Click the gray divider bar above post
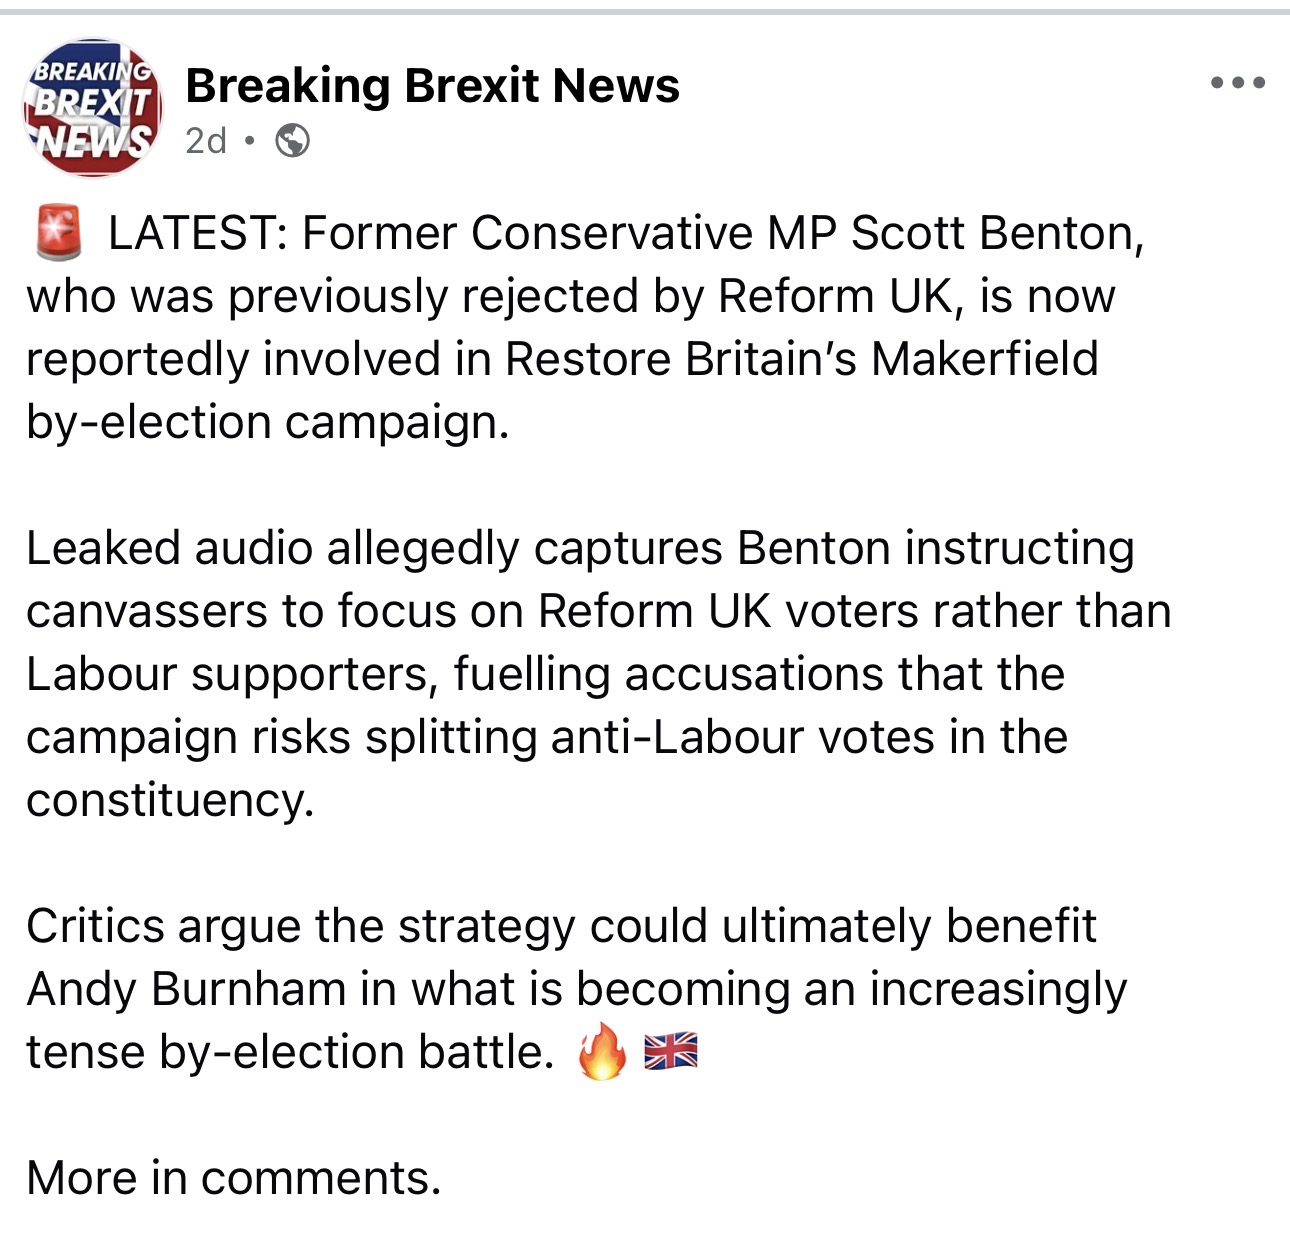The height and width of the screenshot is (1238, 1290). tap(645, 11)
